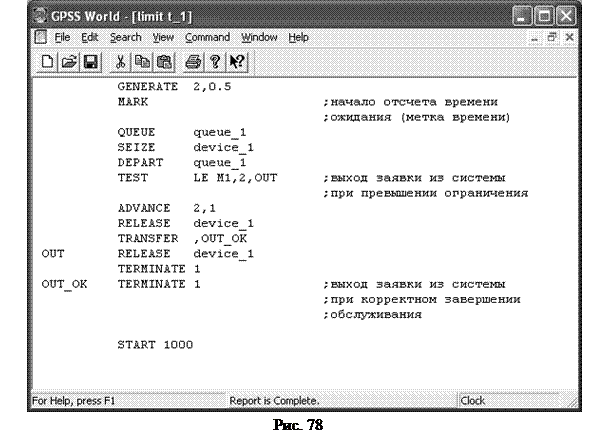Click the Copy toolbar icon
Image resolution: width=609 pixels, height=446 pixels.
pos(142,62)
